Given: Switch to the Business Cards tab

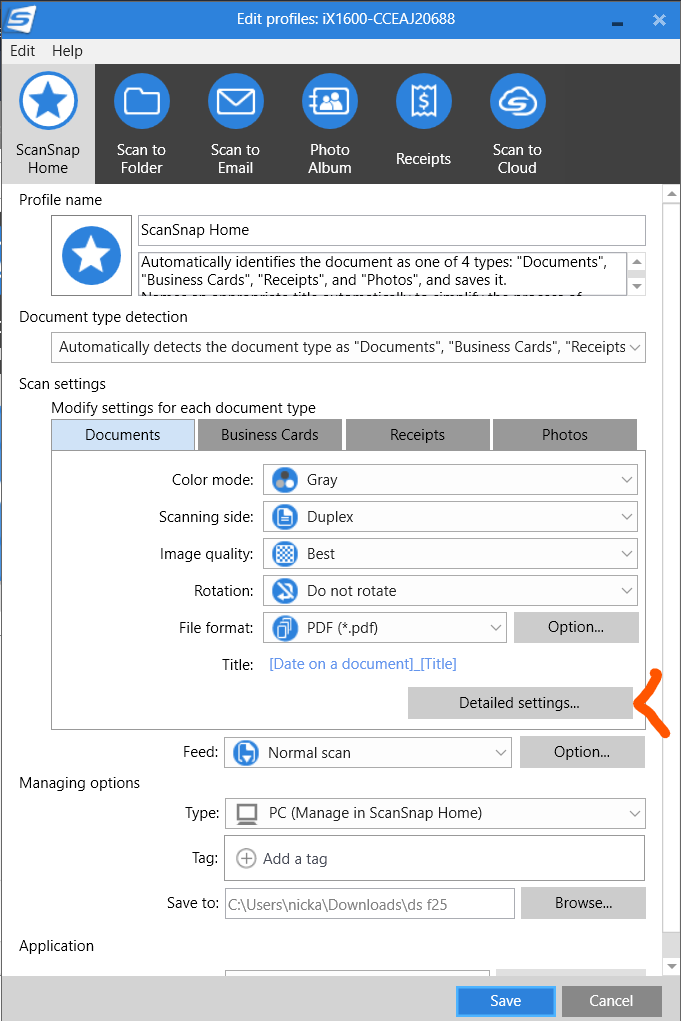Looking at the screenshot, I should [x=269, y=435].
